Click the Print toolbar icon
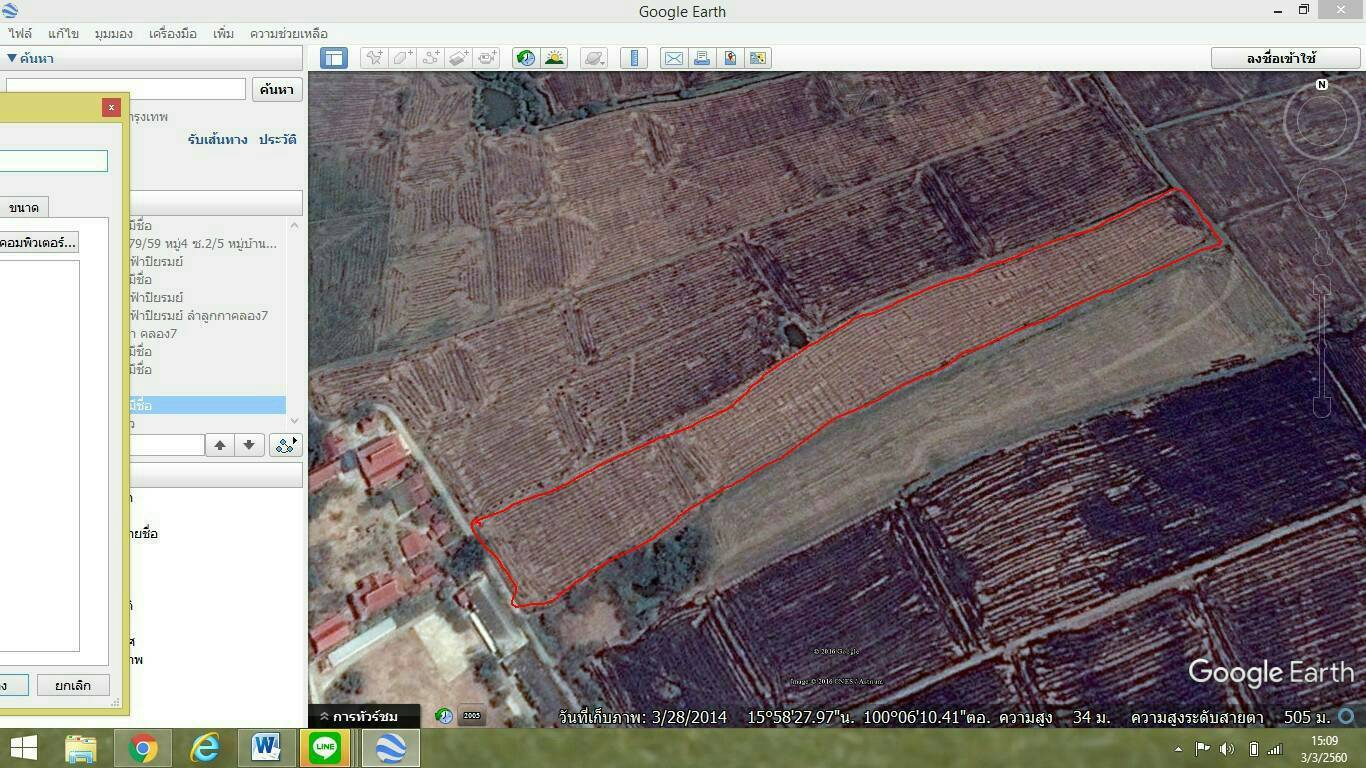Viewport: 1366px width, 768px height. pyautogui.click(x=702, y=58)
